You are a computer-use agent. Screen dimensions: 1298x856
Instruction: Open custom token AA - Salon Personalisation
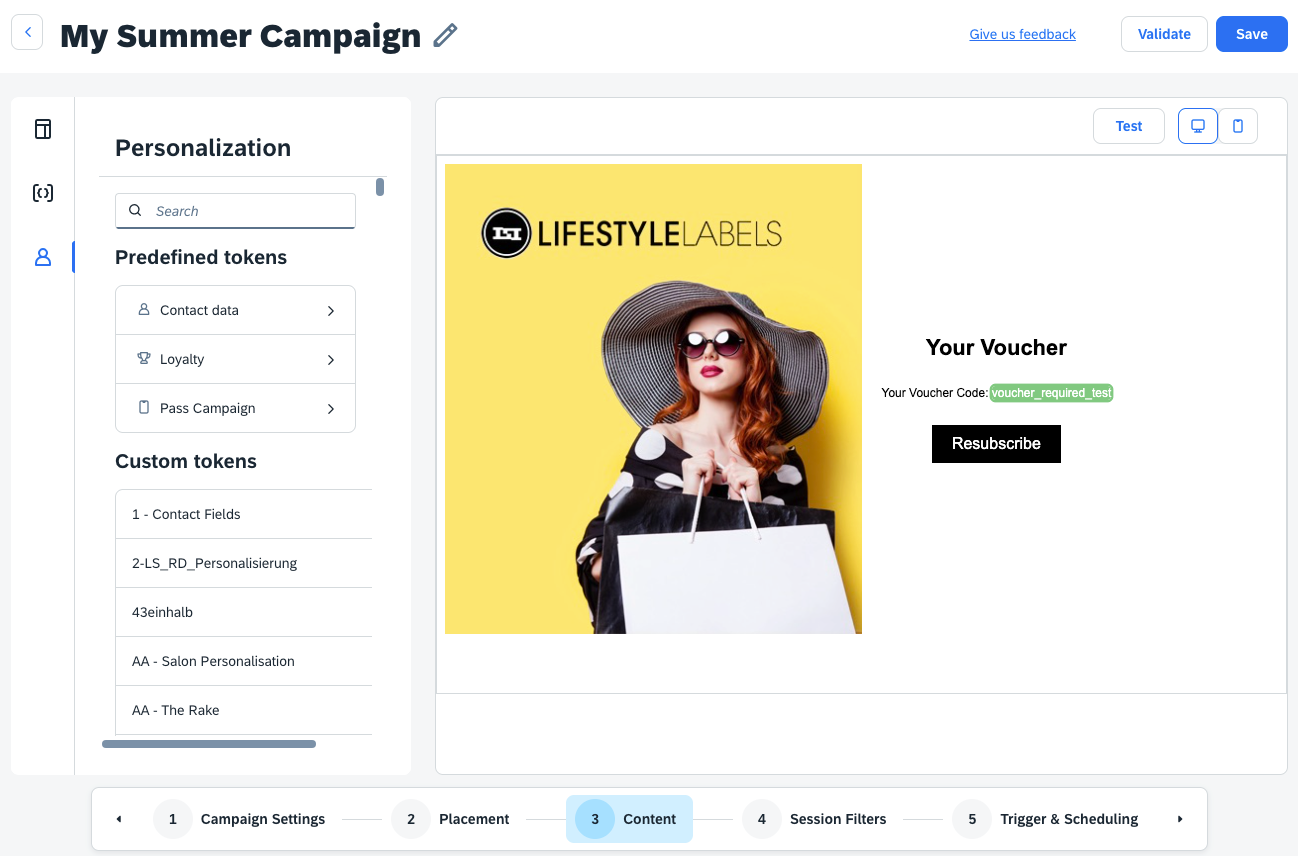point(244,661)
